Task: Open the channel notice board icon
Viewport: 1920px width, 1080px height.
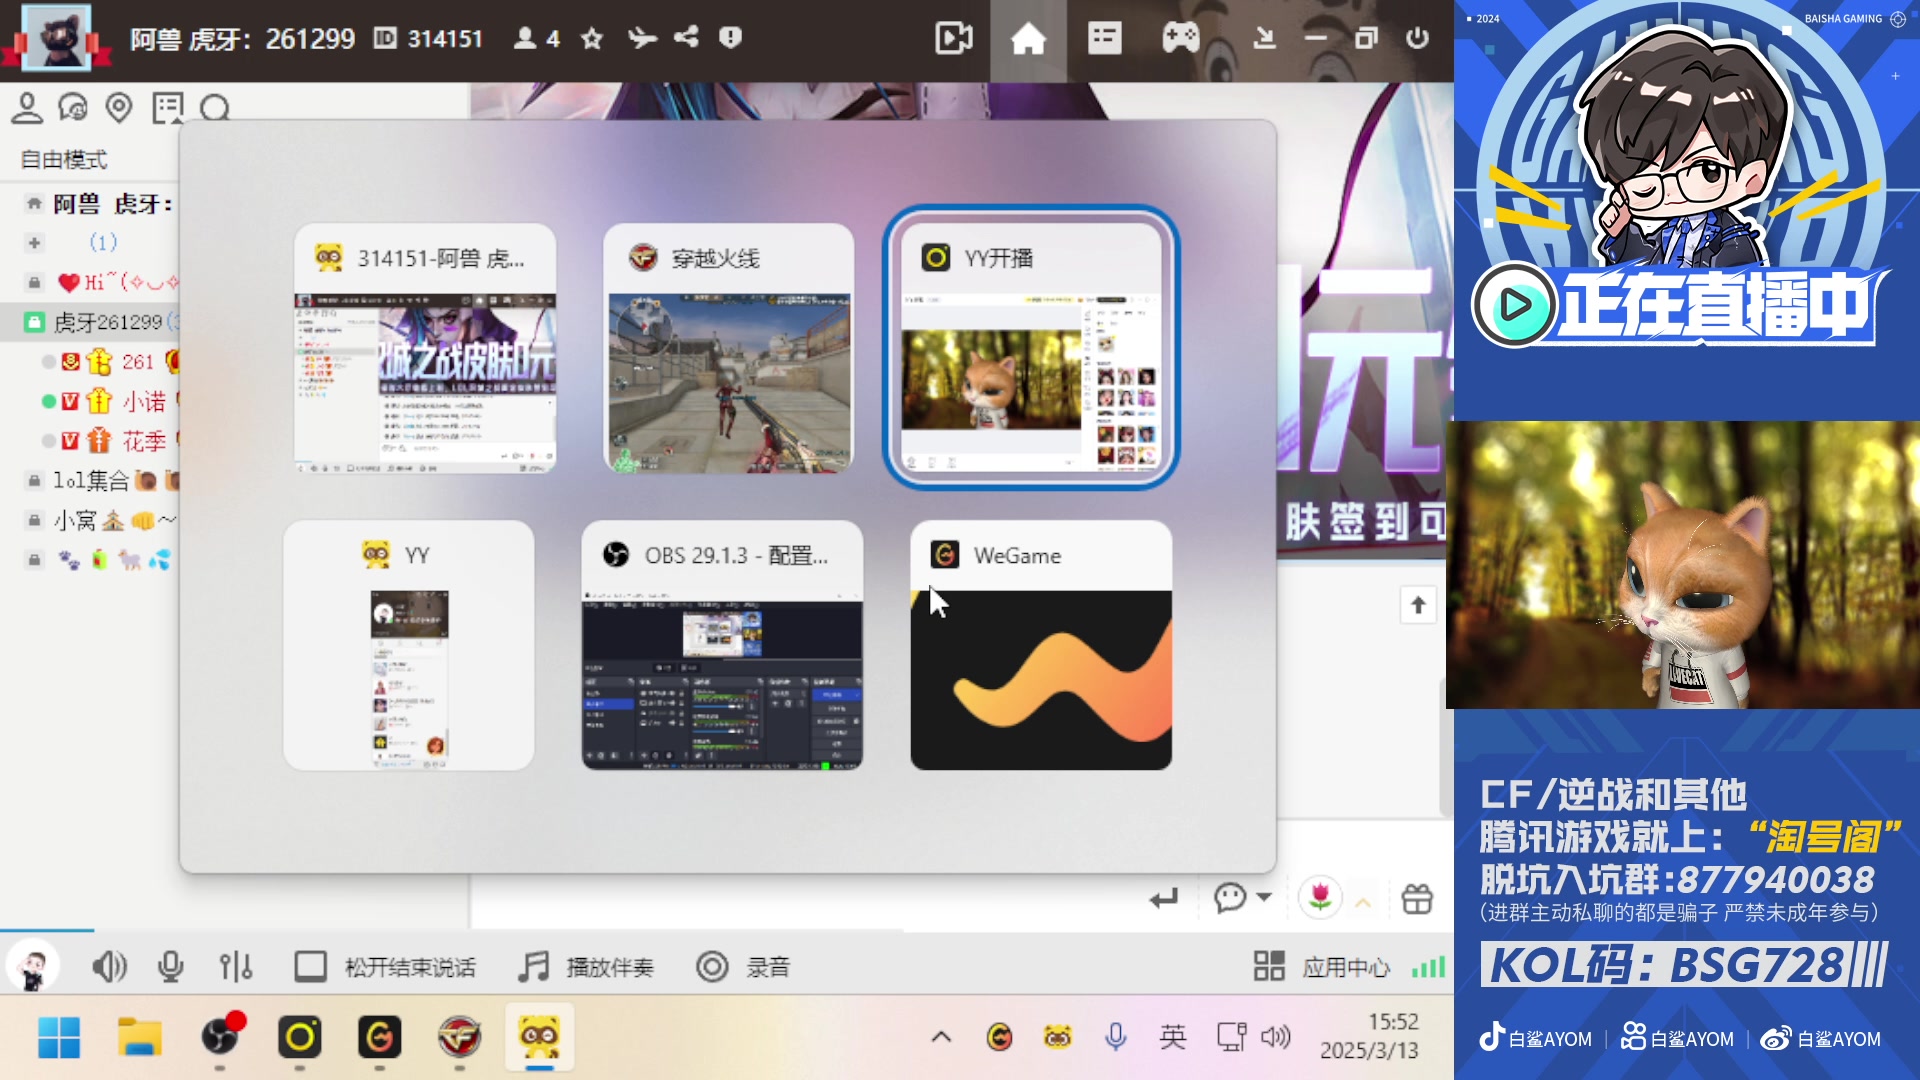Action: [x=167, y=107]
